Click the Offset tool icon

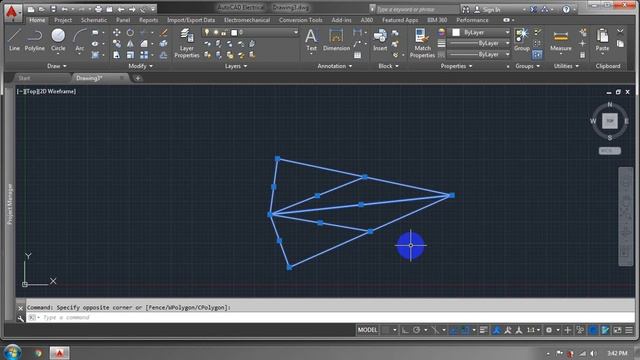click(164, 55)
